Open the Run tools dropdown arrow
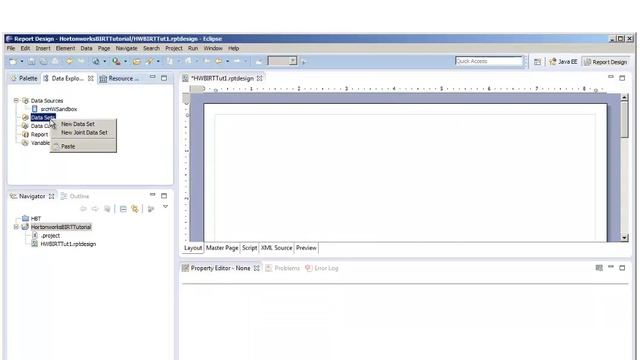The image size is (640, 360). [x=125, y=62]
